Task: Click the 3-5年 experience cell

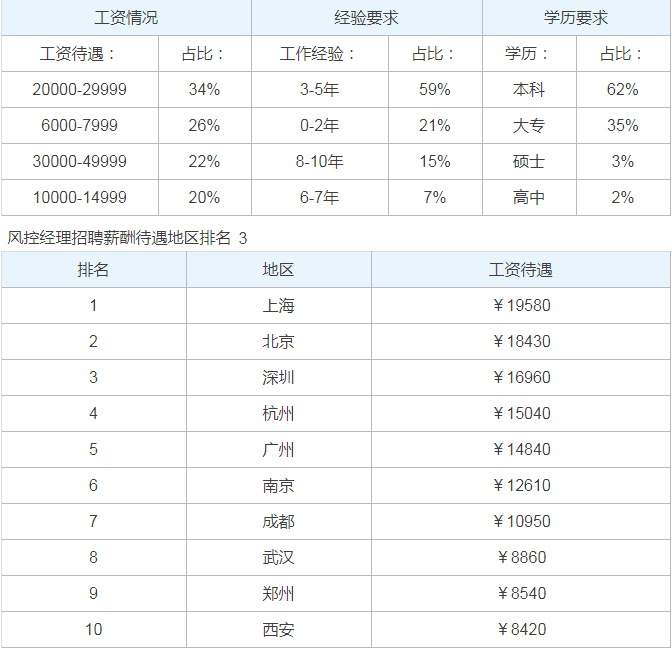Action: pos(320,90)
